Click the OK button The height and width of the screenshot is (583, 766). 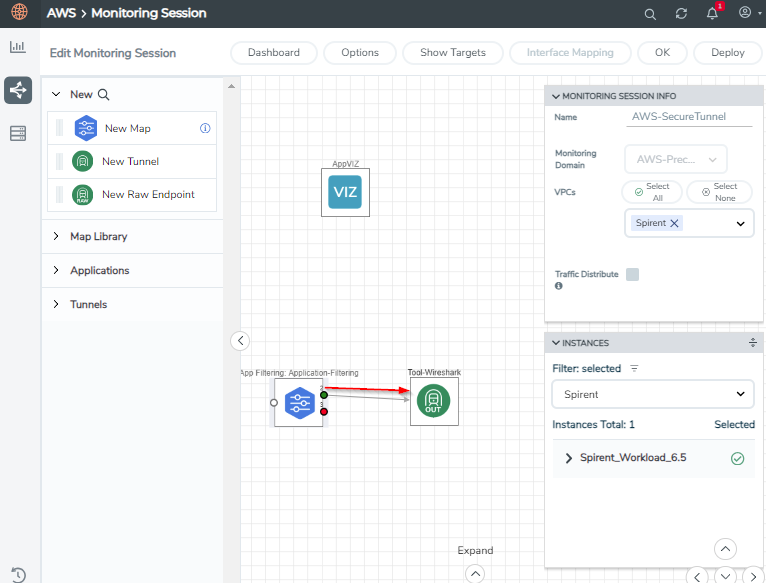(x=662, y=53)
